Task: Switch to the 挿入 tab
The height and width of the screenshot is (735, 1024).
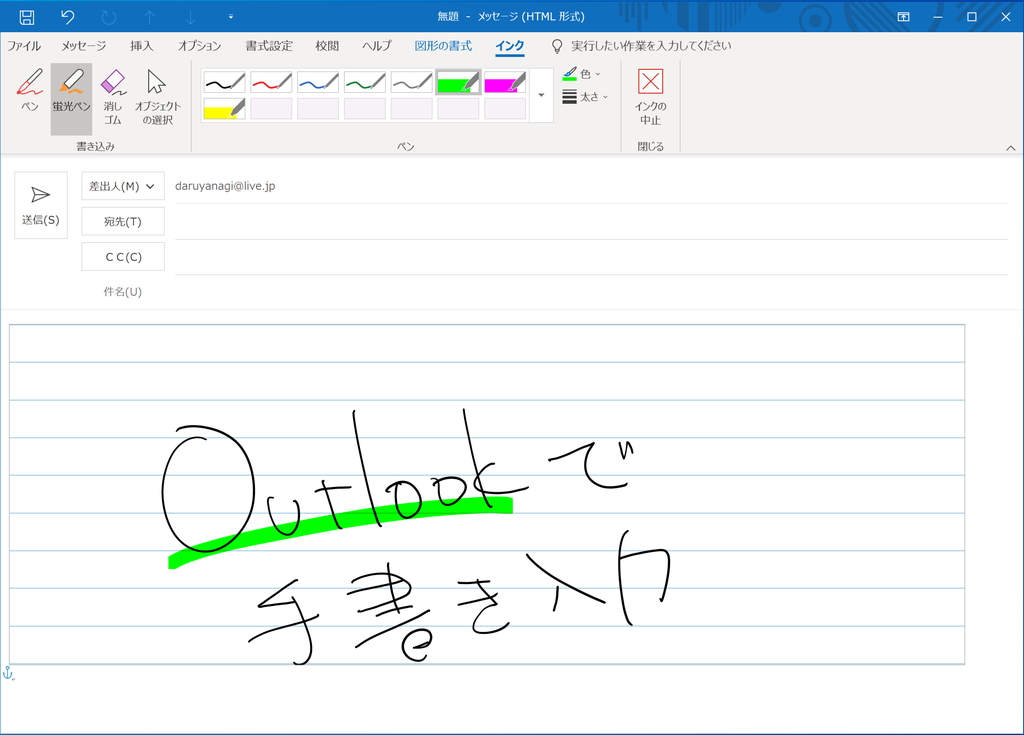Action: pos(142,46)
